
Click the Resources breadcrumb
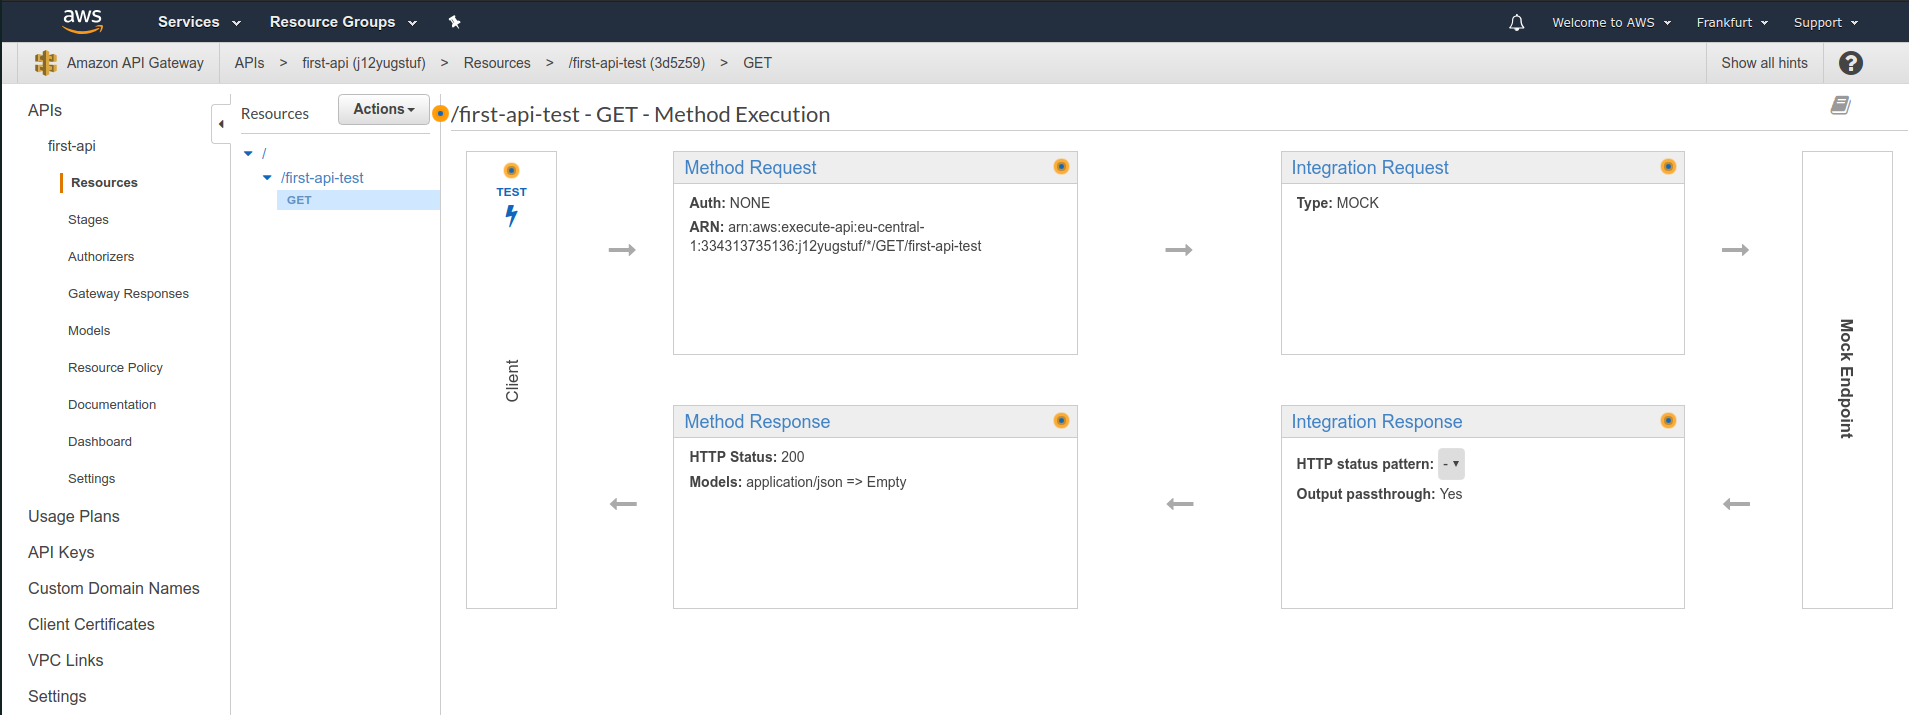[497, 63]
